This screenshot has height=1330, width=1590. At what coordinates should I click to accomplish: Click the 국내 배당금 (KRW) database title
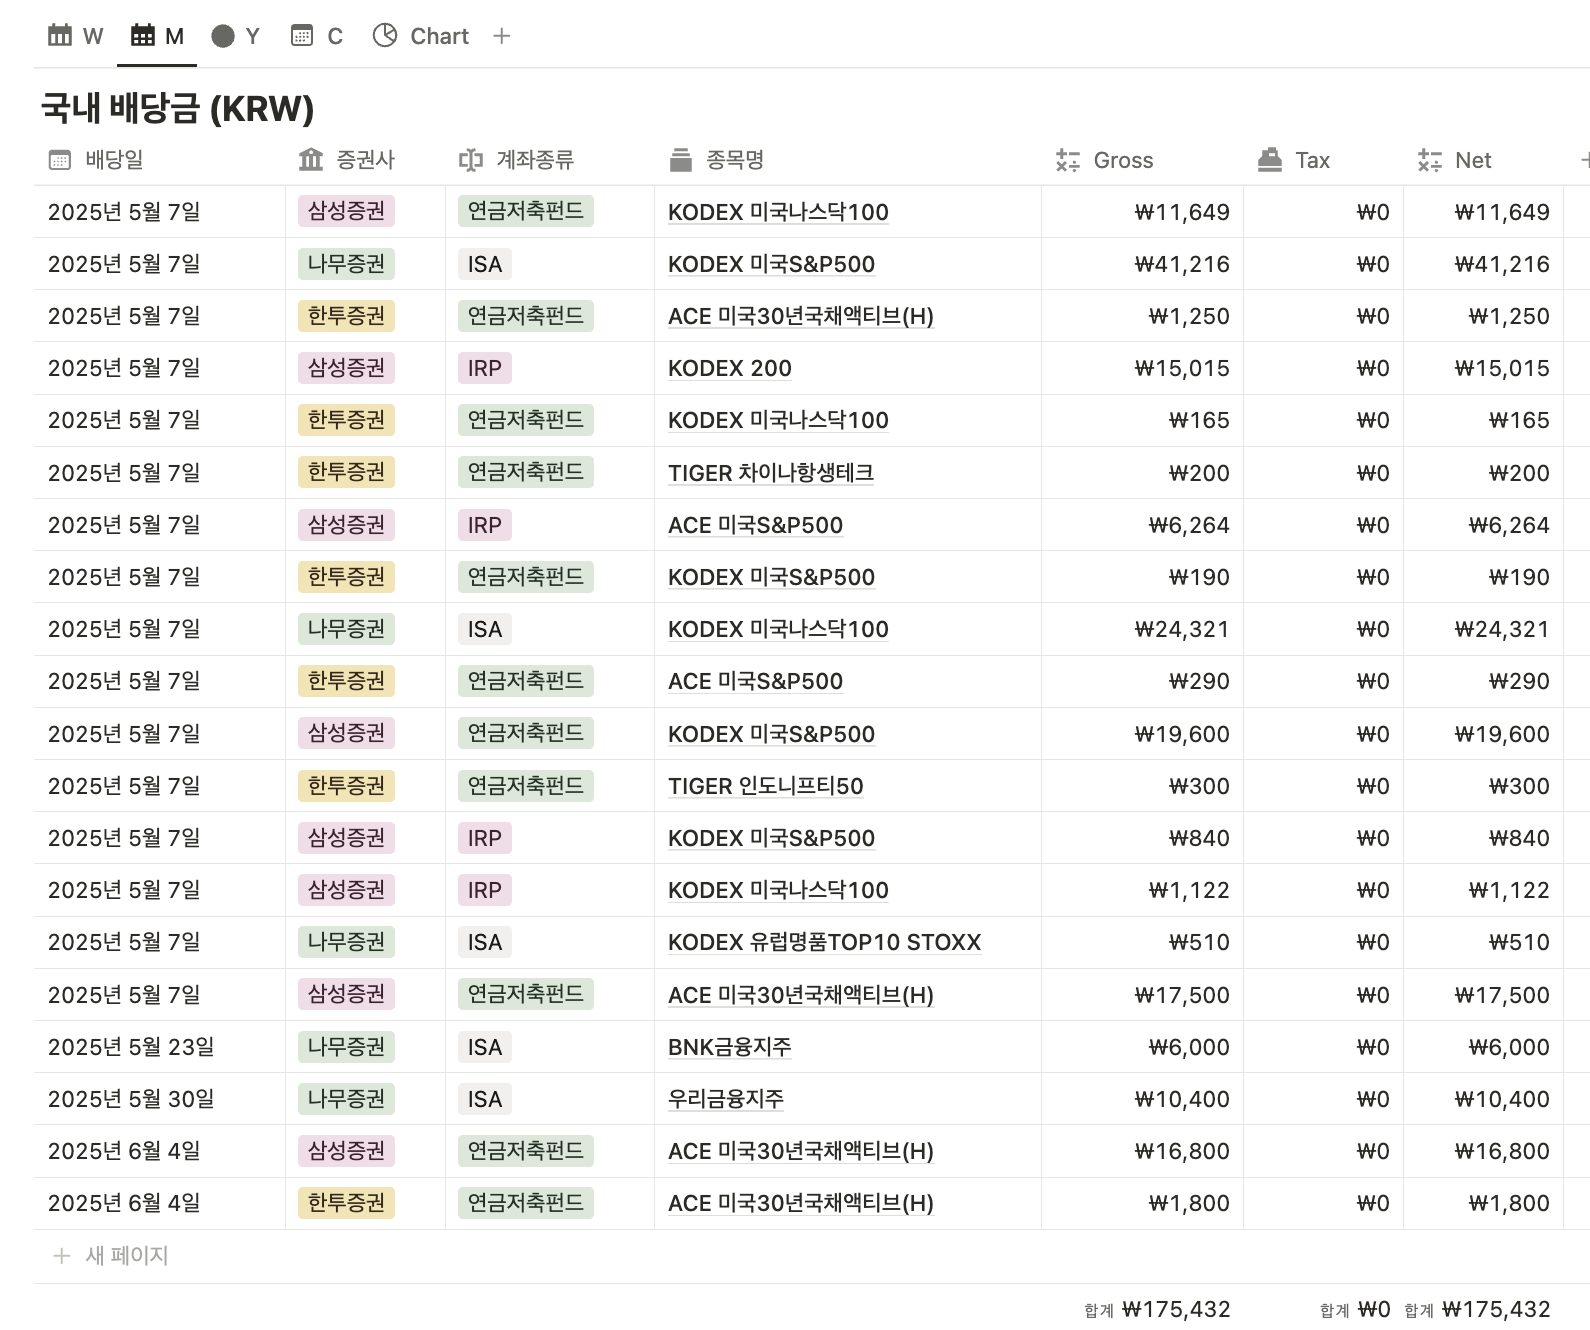tap(177, 108)
